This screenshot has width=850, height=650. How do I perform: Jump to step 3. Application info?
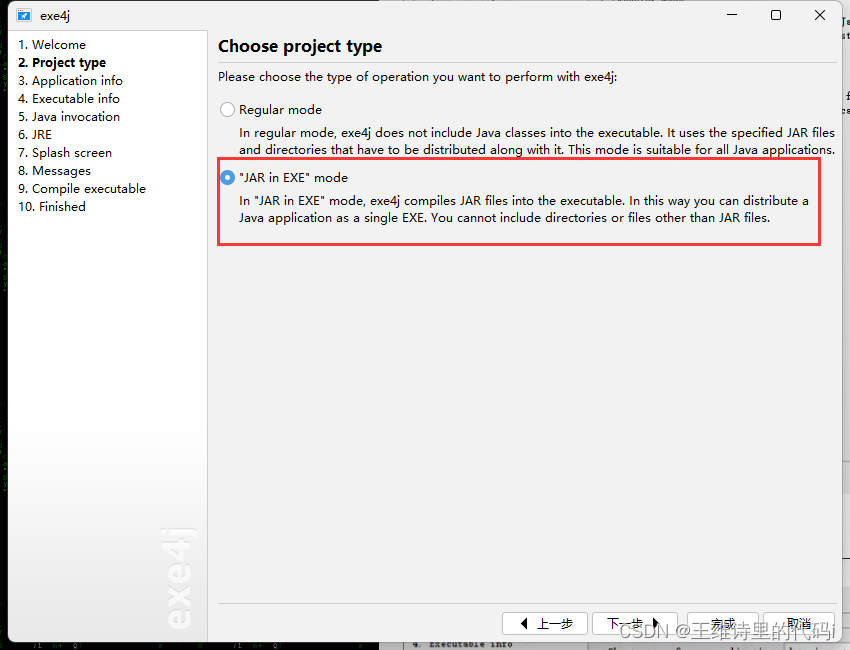(x=70, y=80)
